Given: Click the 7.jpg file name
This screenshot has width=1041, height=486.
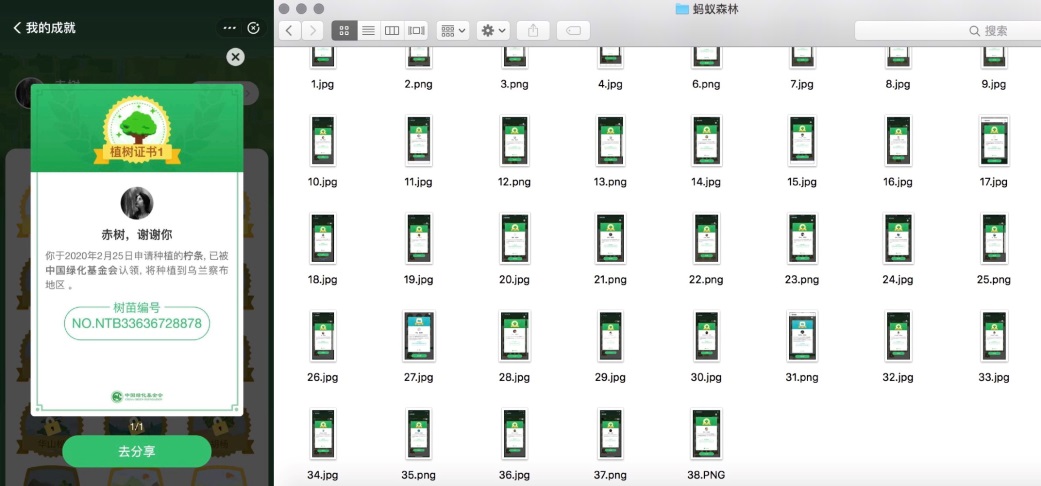Looking at the screenshot, I should pyautogui.click(x=802, y=84).
